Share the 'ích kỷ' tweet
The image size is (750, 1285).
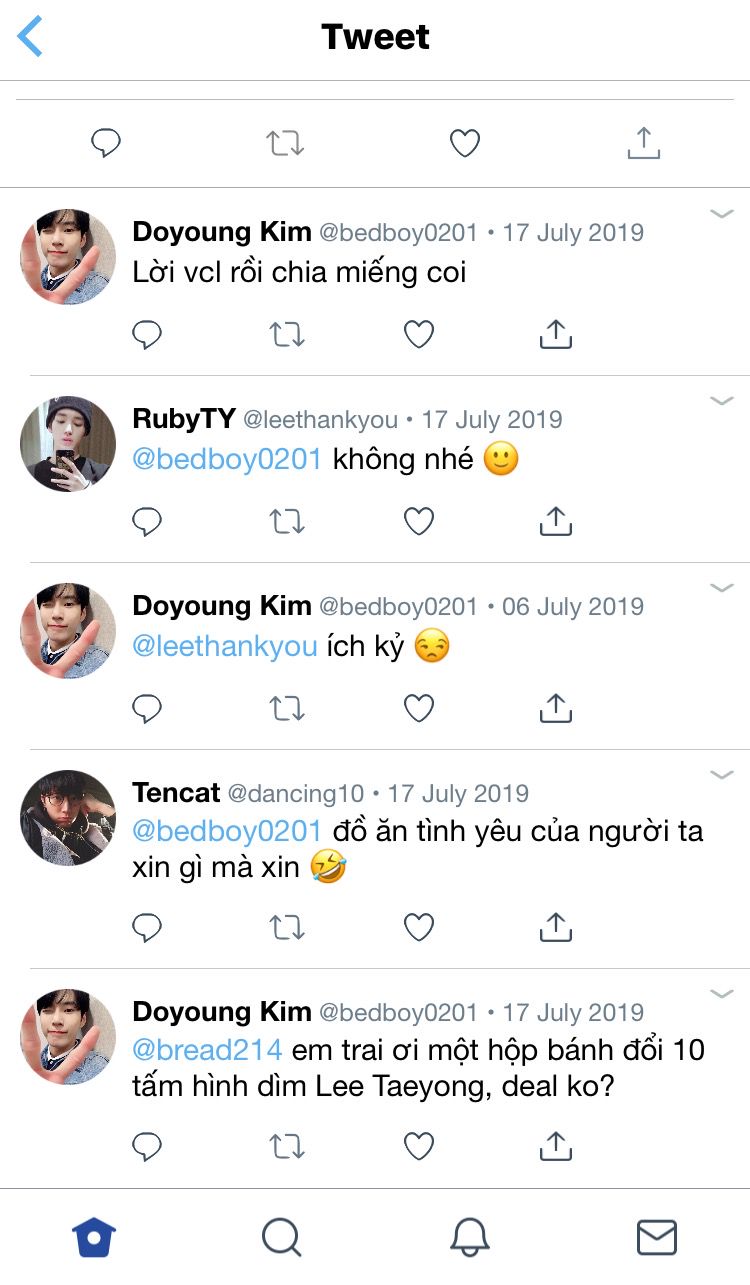pos(555,708)
